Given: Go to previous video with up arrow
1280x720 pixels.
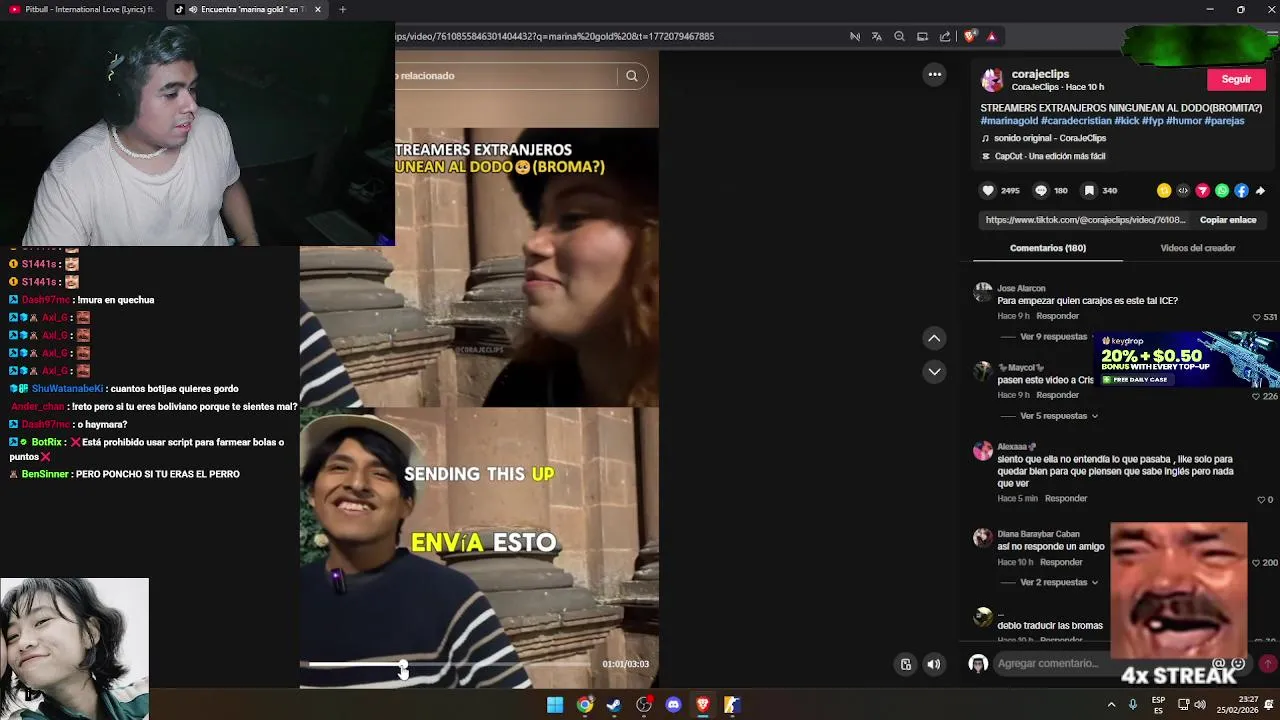Looking at the screenshot, I should [934, 338].
